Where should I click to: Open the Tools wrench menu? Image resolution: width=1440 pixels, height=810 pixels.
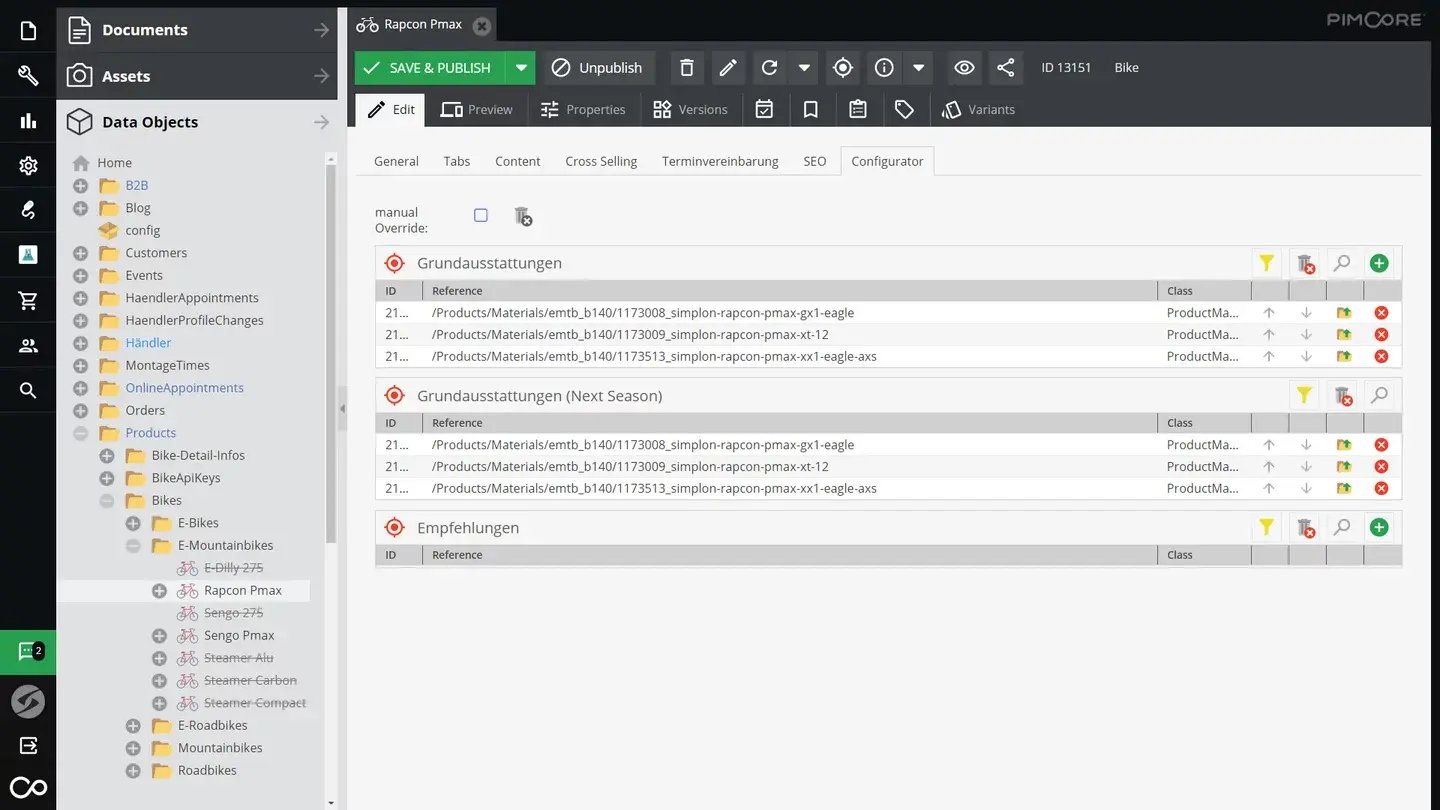pos(28,76)
